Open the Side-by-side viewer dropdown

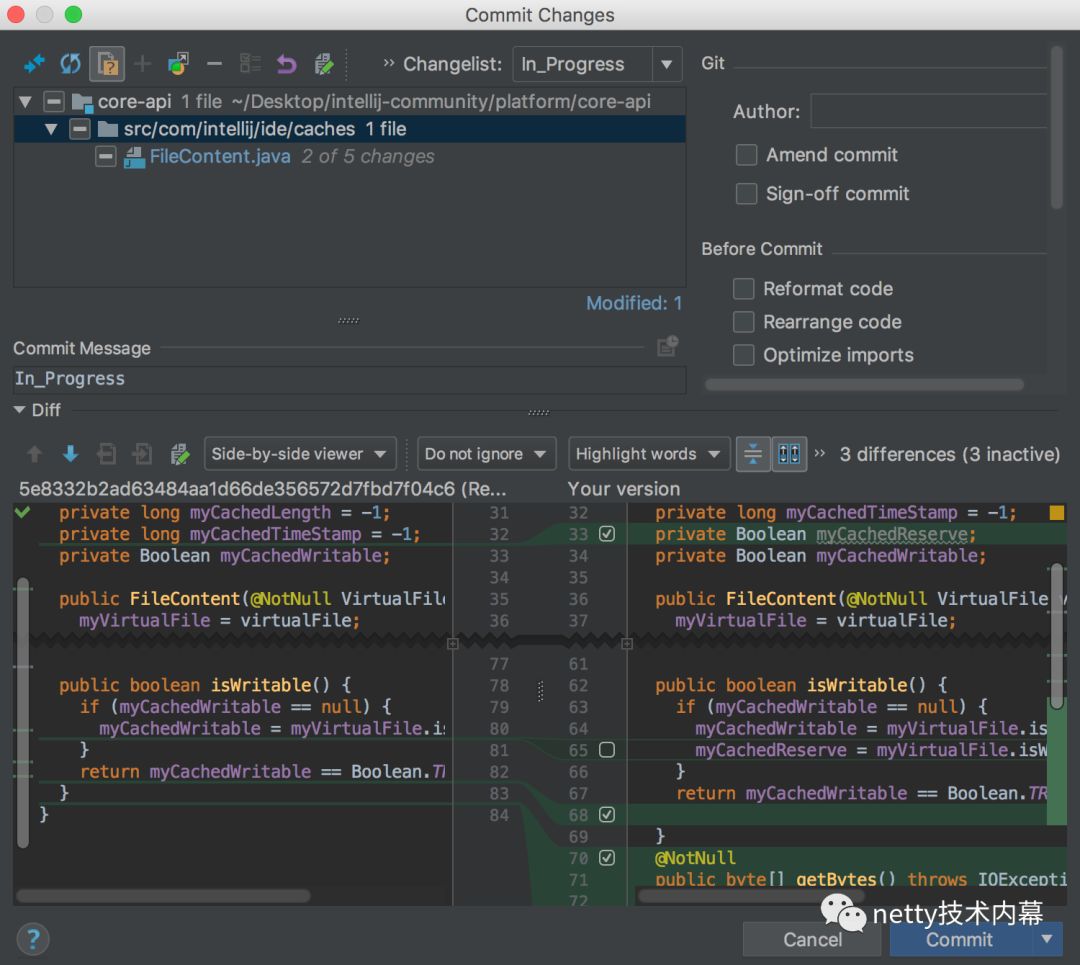point(300,454)
